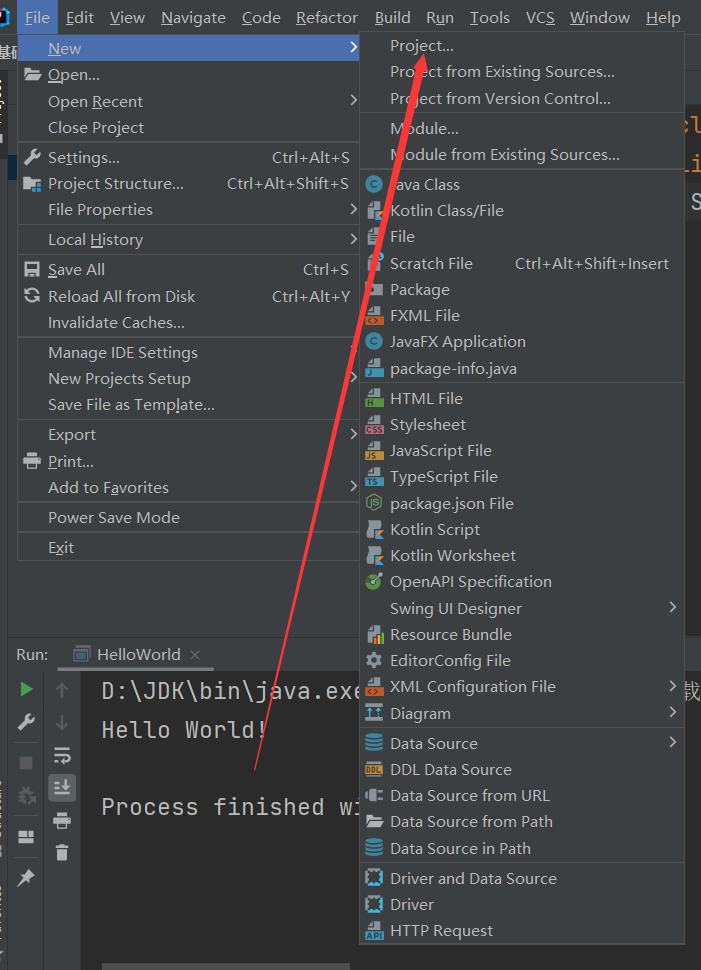Open the Build menu
701x970 pixels.
coord(392,18)
